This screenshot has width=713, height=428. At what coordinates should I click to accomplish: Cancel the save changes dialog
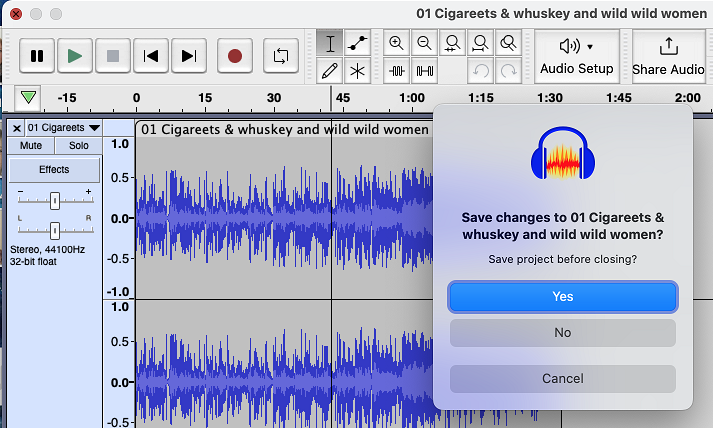click(x=562, y=378)
